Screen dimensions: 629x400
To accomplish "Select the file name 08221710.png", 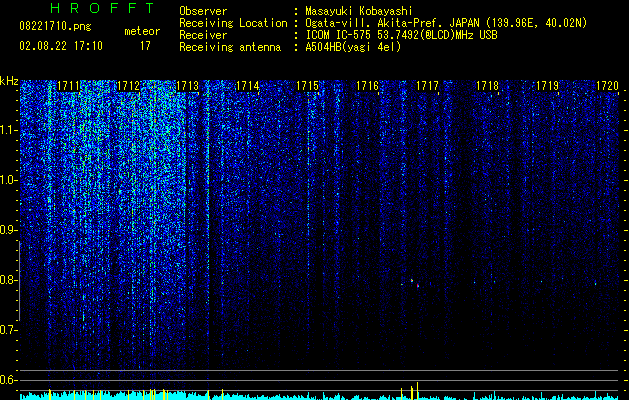I will (55, 27).
